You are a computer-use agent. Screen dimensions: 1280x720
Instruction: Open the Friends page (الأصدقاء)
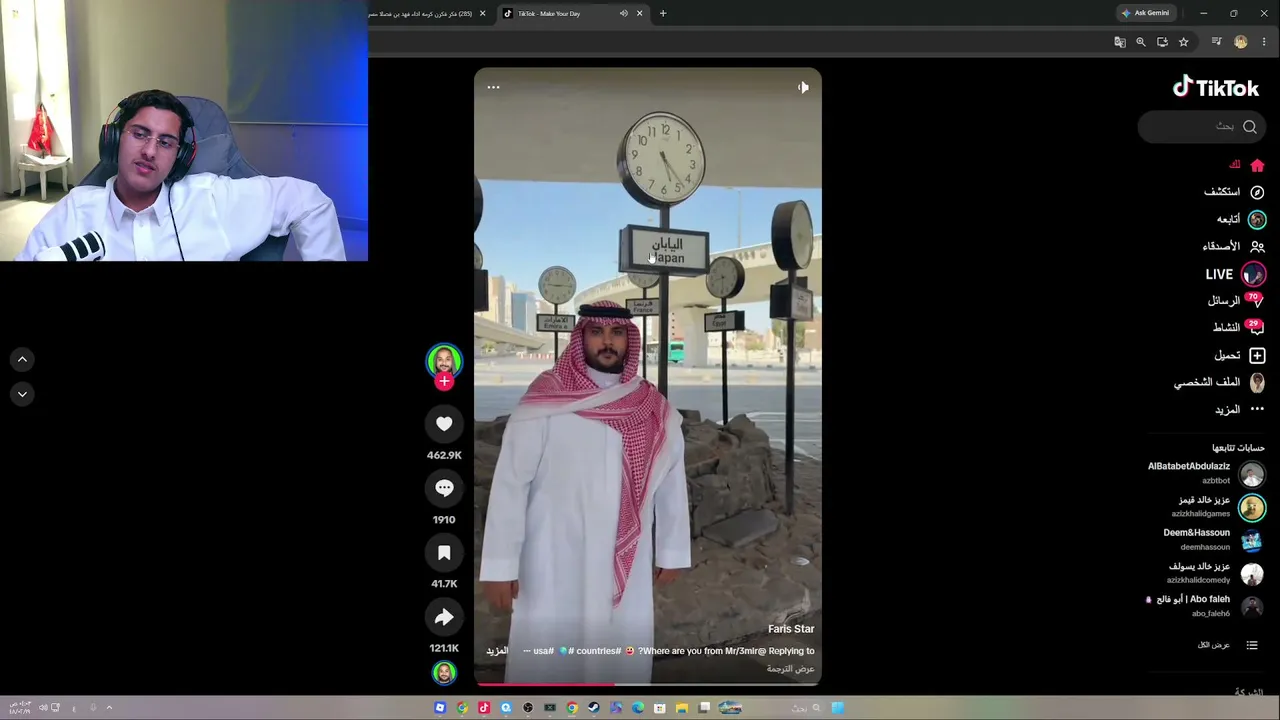pos(1233,246)
